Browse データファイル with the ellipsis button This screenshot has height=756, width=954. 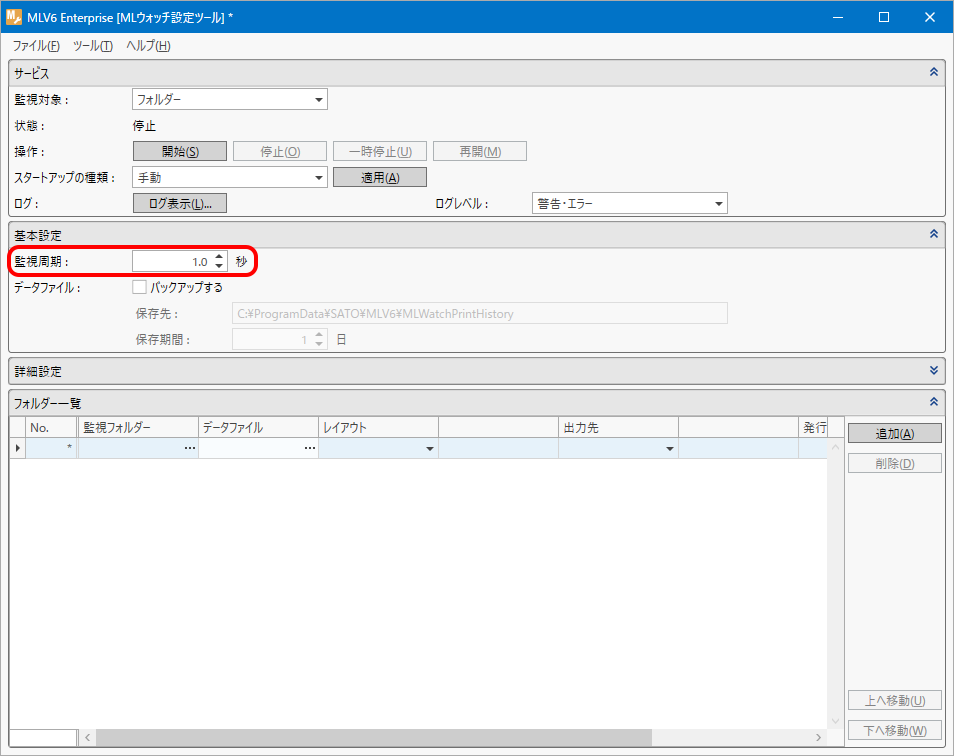(310, 448)
